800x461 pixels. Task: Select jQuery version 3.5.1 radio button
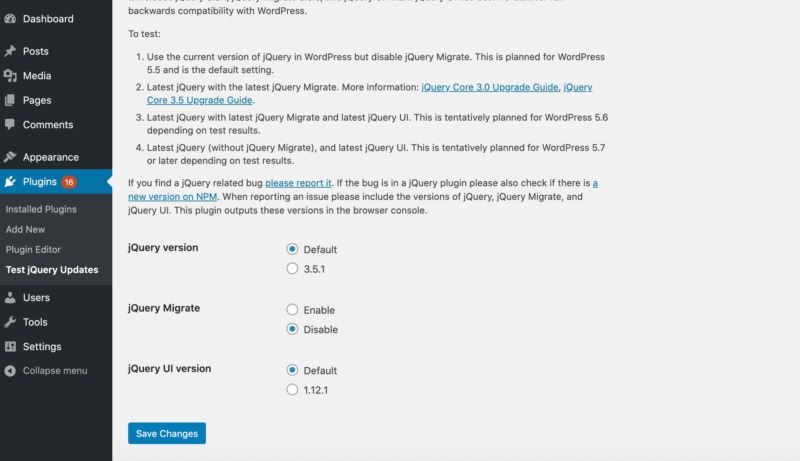[x=292, y=268]
